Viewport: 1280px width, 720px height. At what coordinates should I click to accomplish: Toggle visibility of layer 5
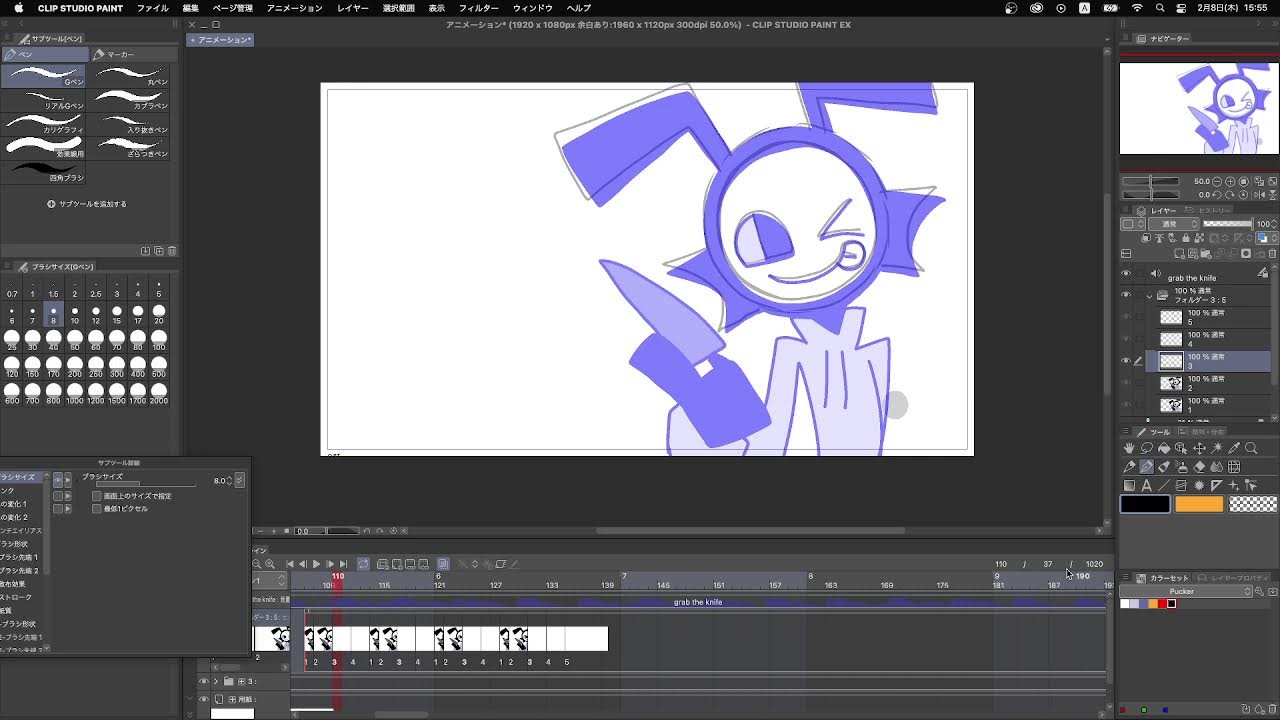[x=1126, y=317]
